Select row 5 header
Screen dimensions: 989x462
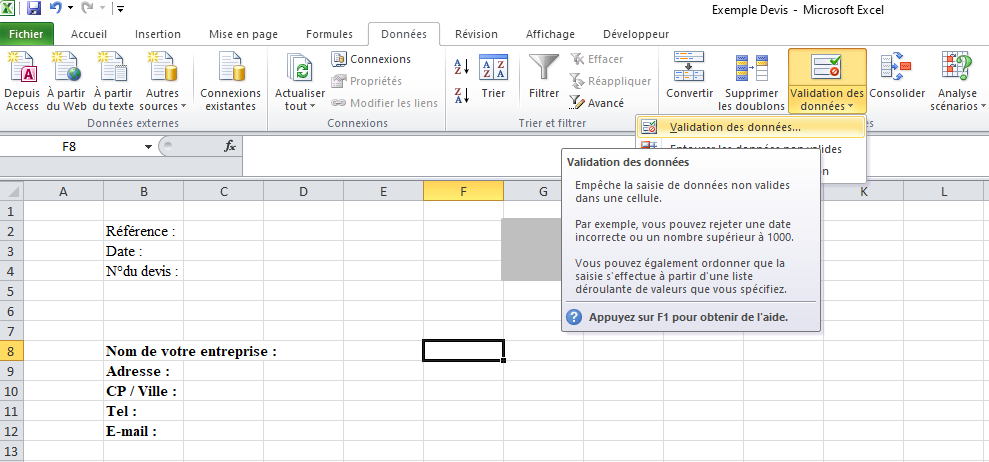click(x=11, y=292)
